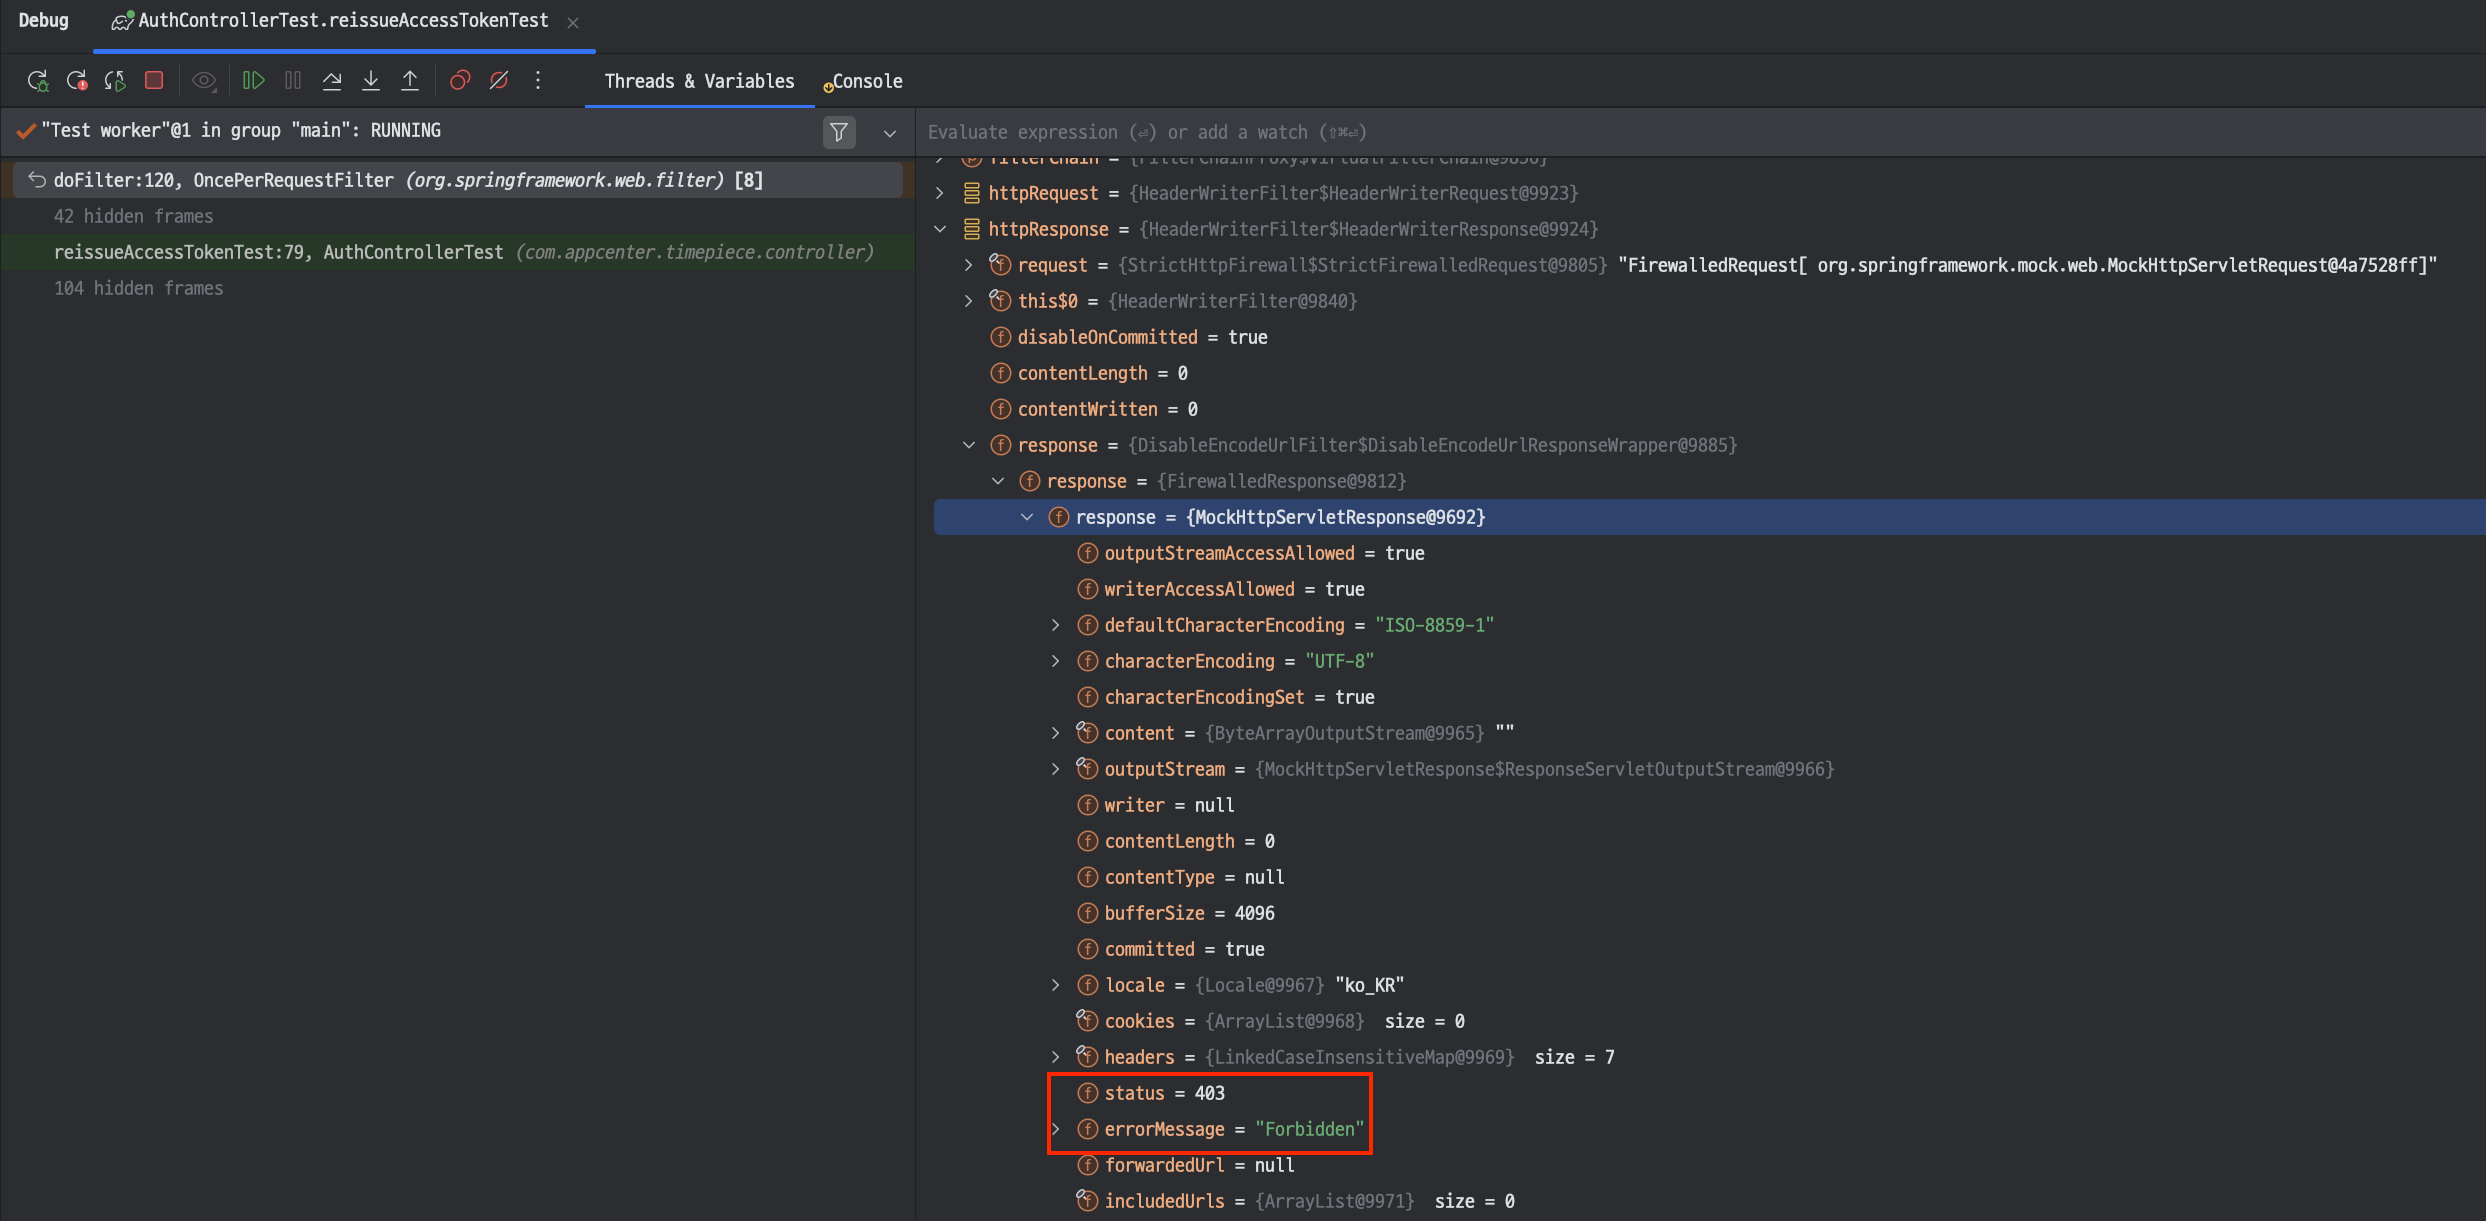Switch to the Console tab
Screen dimensions: 2486x1221
(x=866, y=82)
